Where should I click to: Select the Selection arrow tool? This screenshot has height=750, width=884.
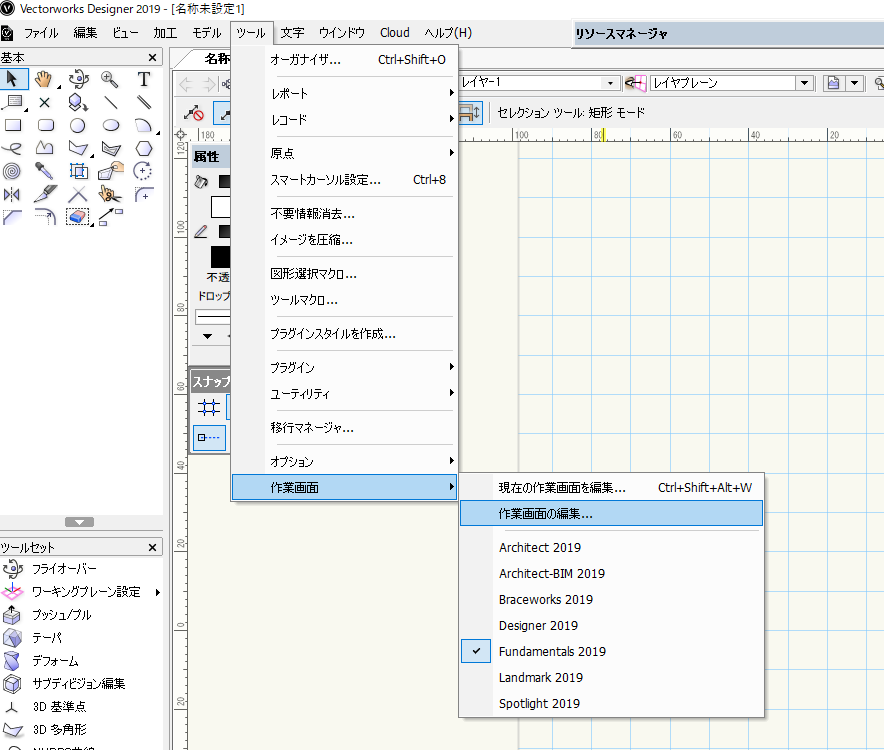(12, 79)
